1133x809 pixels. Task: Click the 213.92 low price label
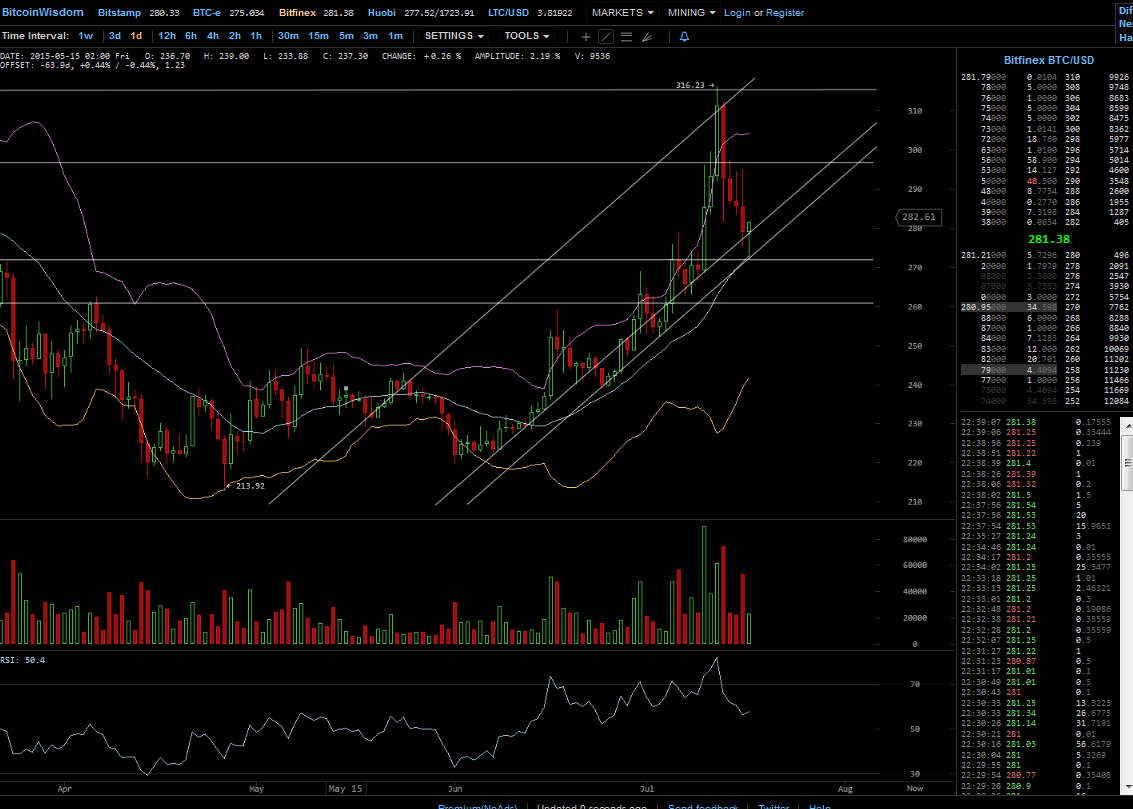[250, 486]
